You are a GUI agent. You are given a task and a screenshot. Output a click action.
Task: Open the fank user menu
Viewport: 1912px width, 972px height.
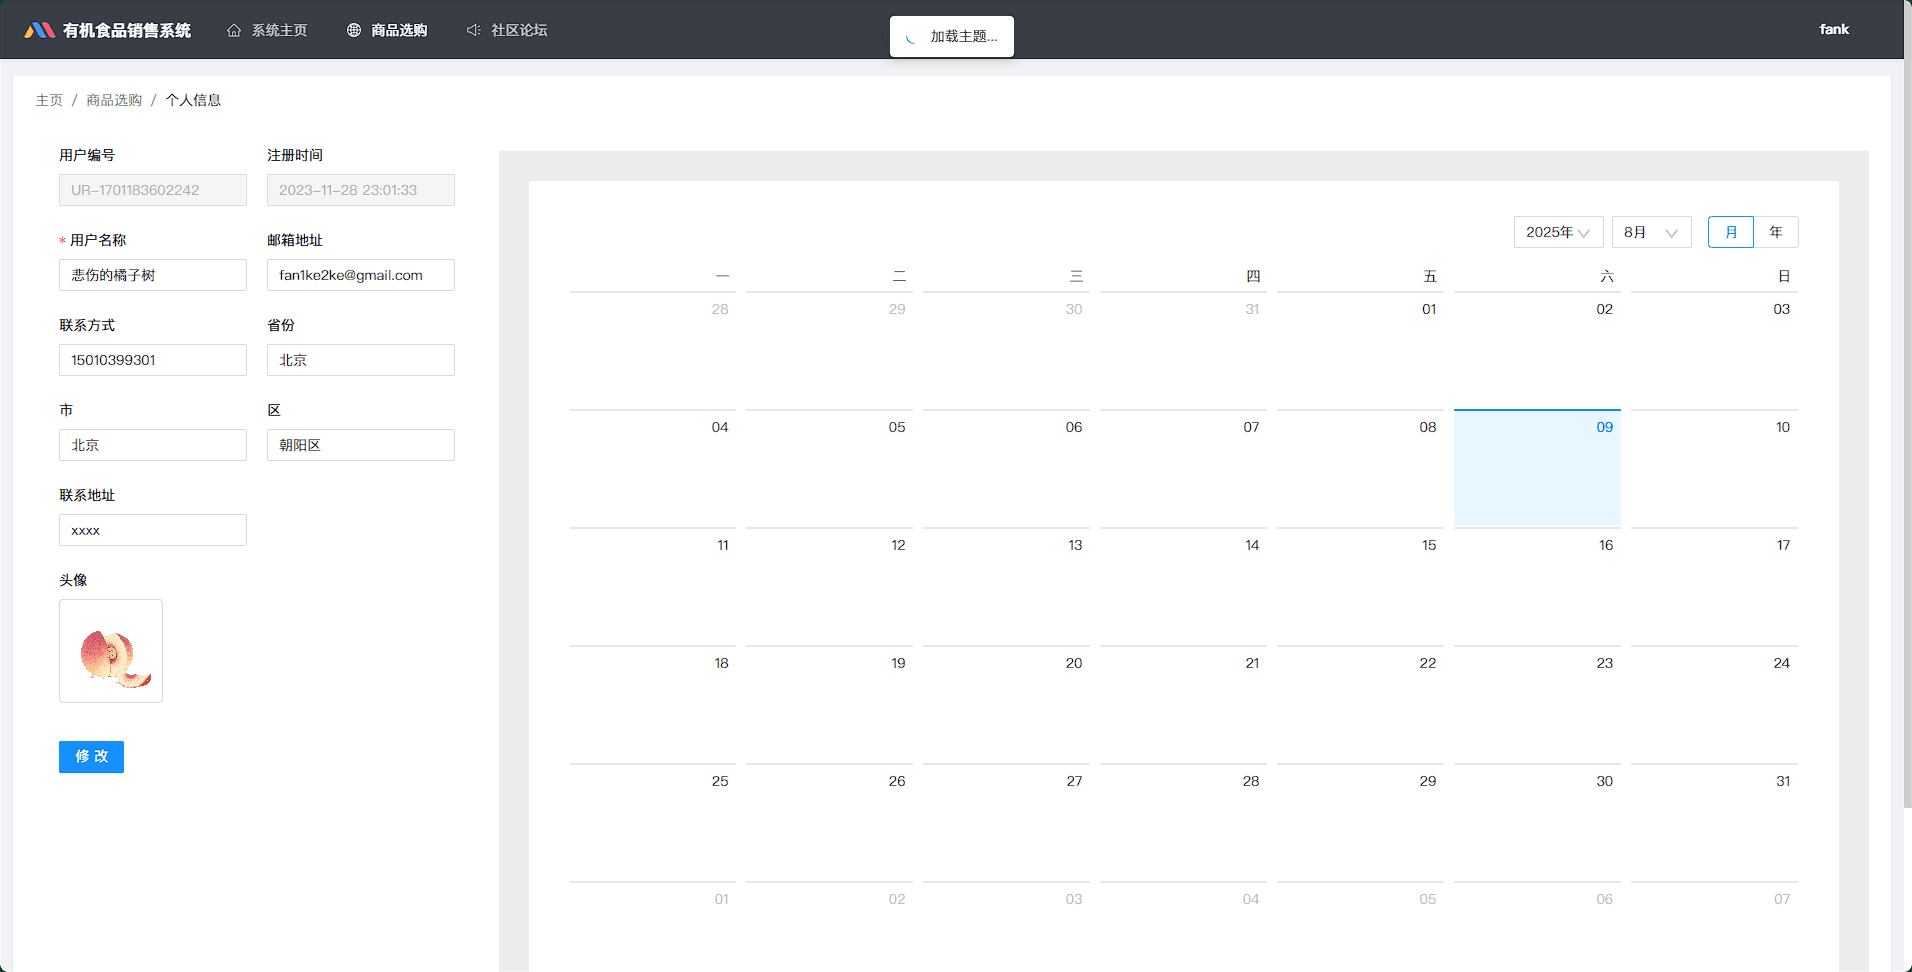[1834, 29]
